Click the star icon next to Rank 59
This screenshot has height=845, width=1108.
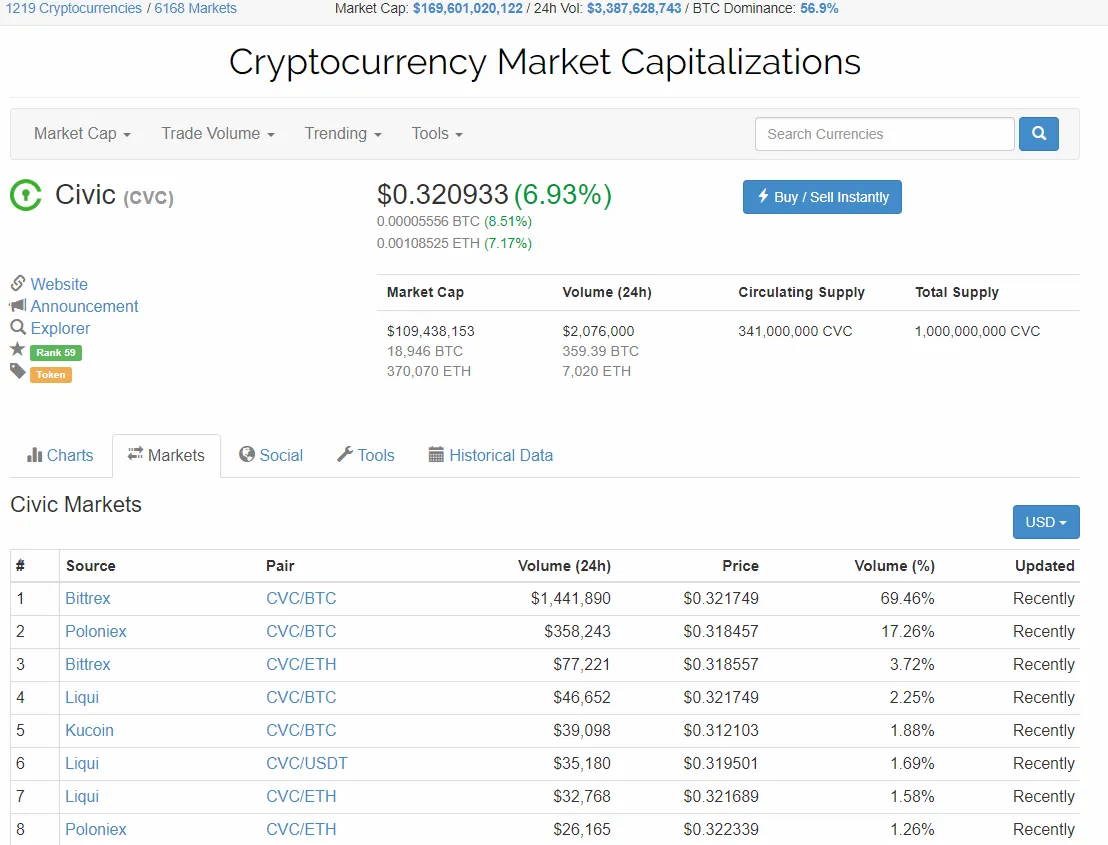pyautogui.click(x=18, y=349)
